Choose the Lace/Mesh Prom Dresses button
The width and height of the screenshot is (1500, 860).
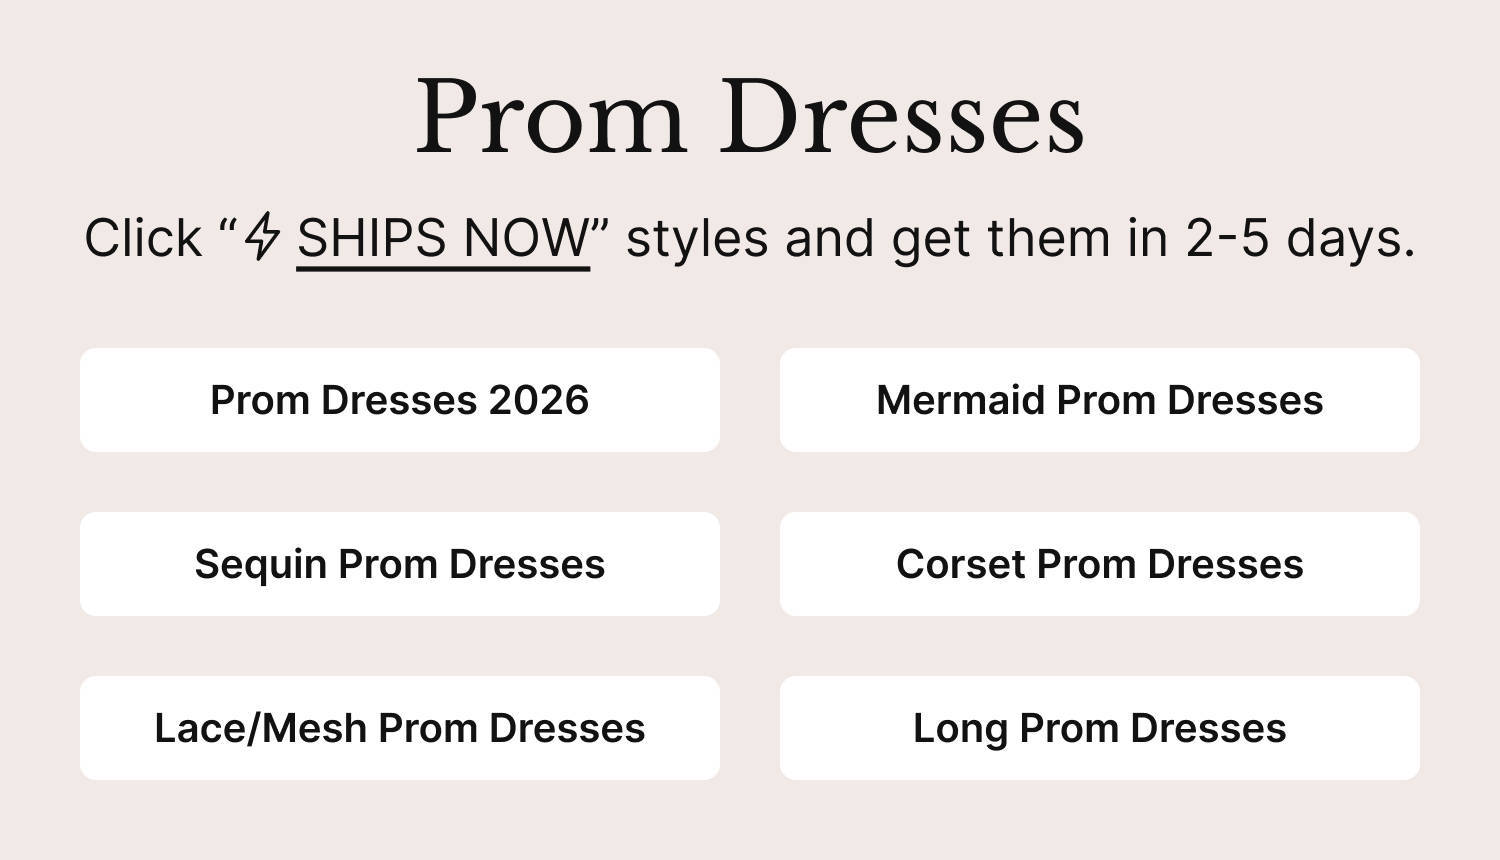(x=399, y=728)
